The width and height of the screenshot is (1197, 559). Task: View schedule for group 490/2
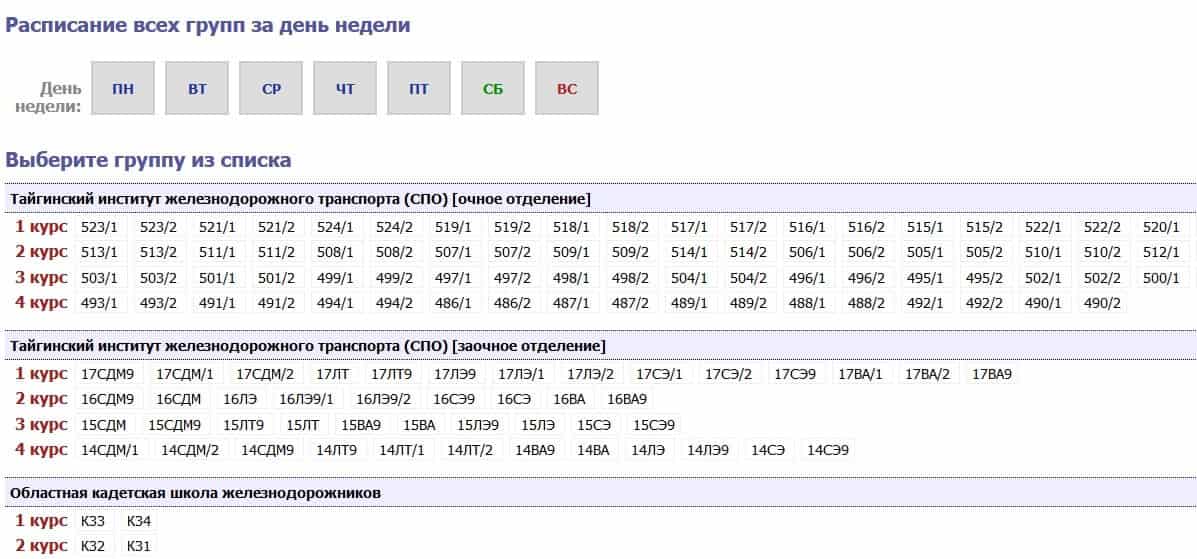click(1102, 303)
